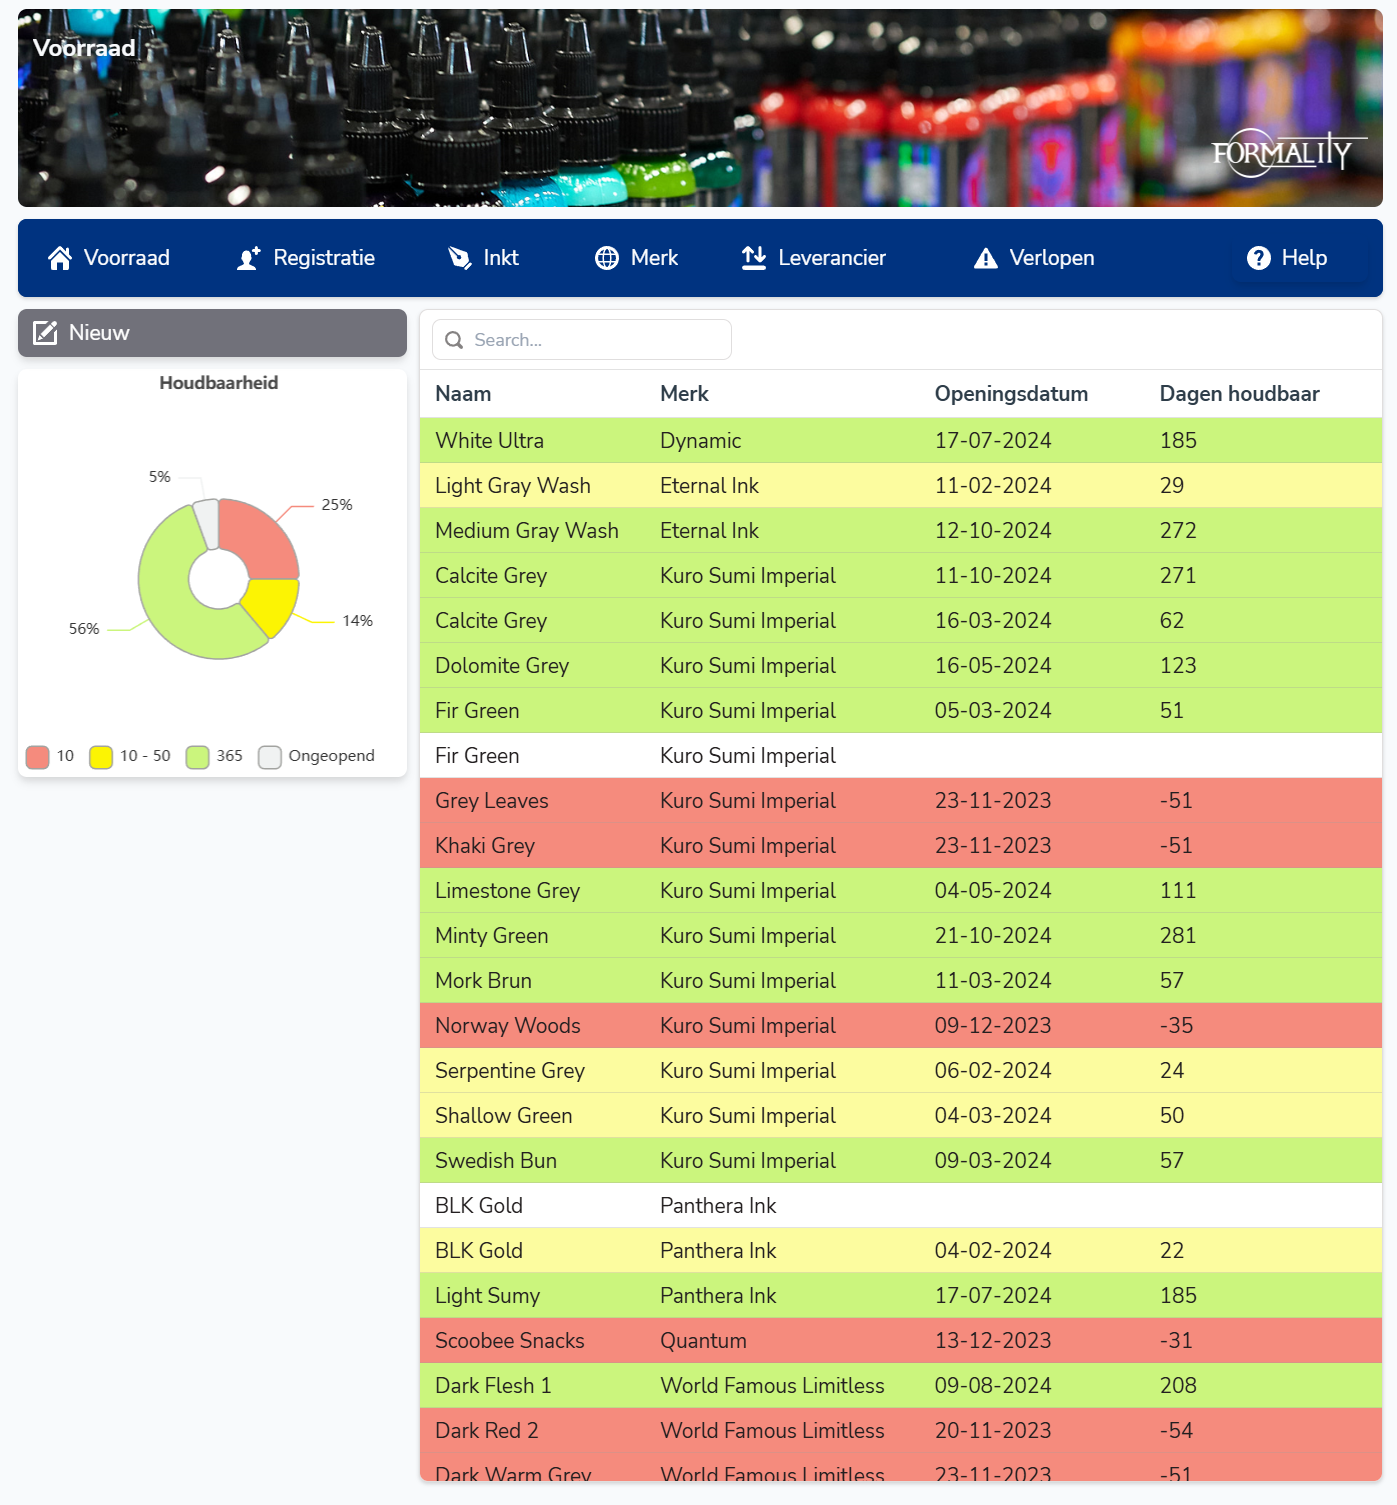Sort by the Naam column header

click(x=463, y=394)
